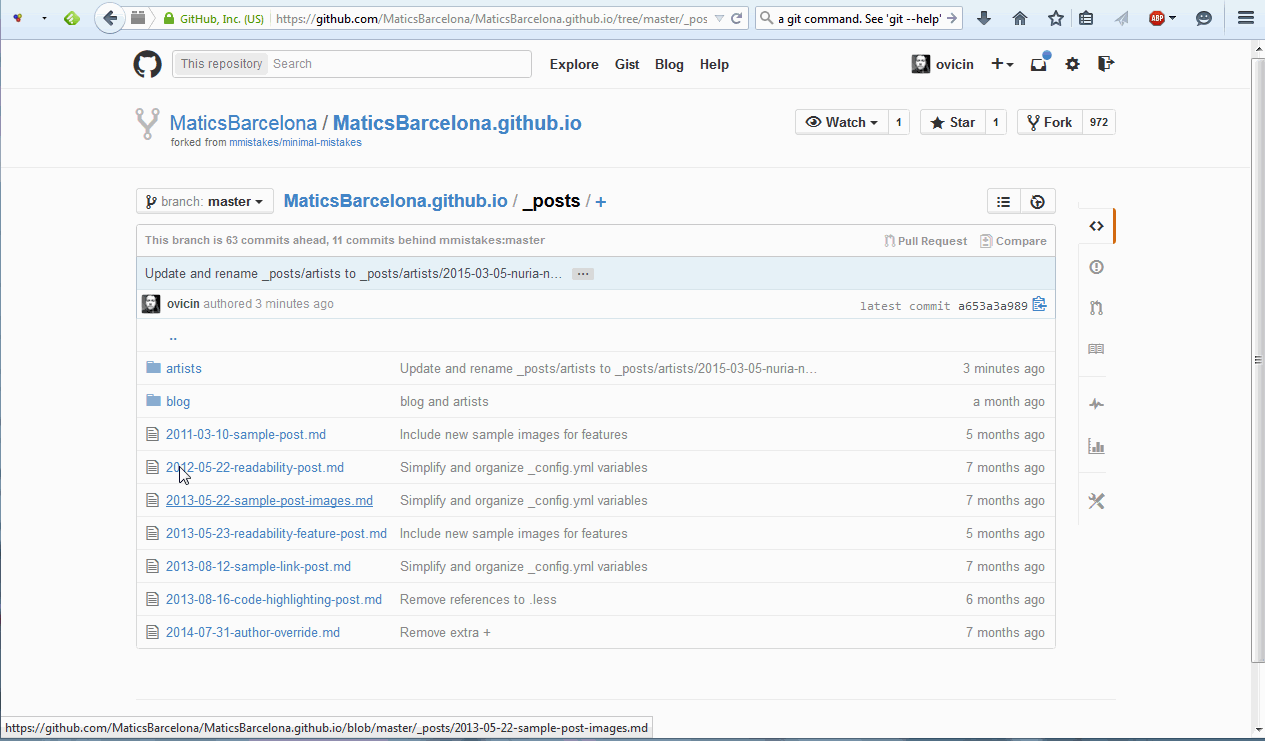Open URL bar history dropdown arrow
The image size is (1265, 741).
tap(719, 18)
